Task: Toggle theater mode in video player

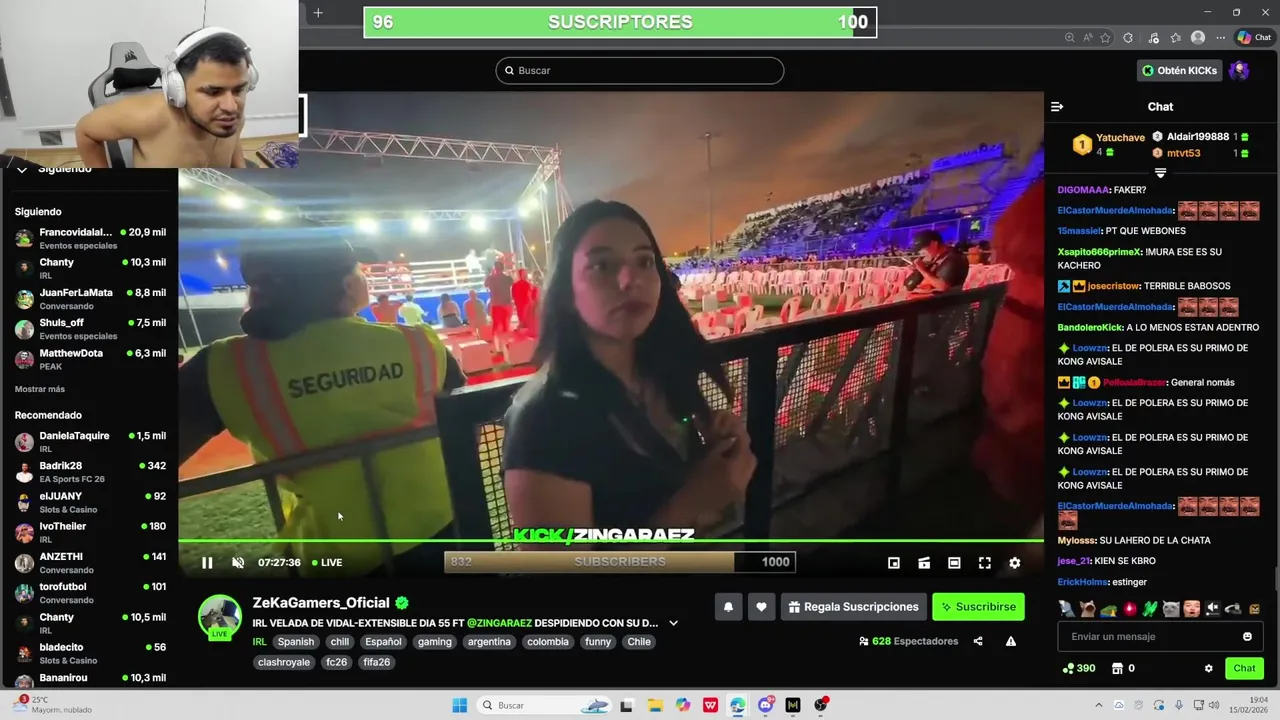Action: (x=954, y=563)
